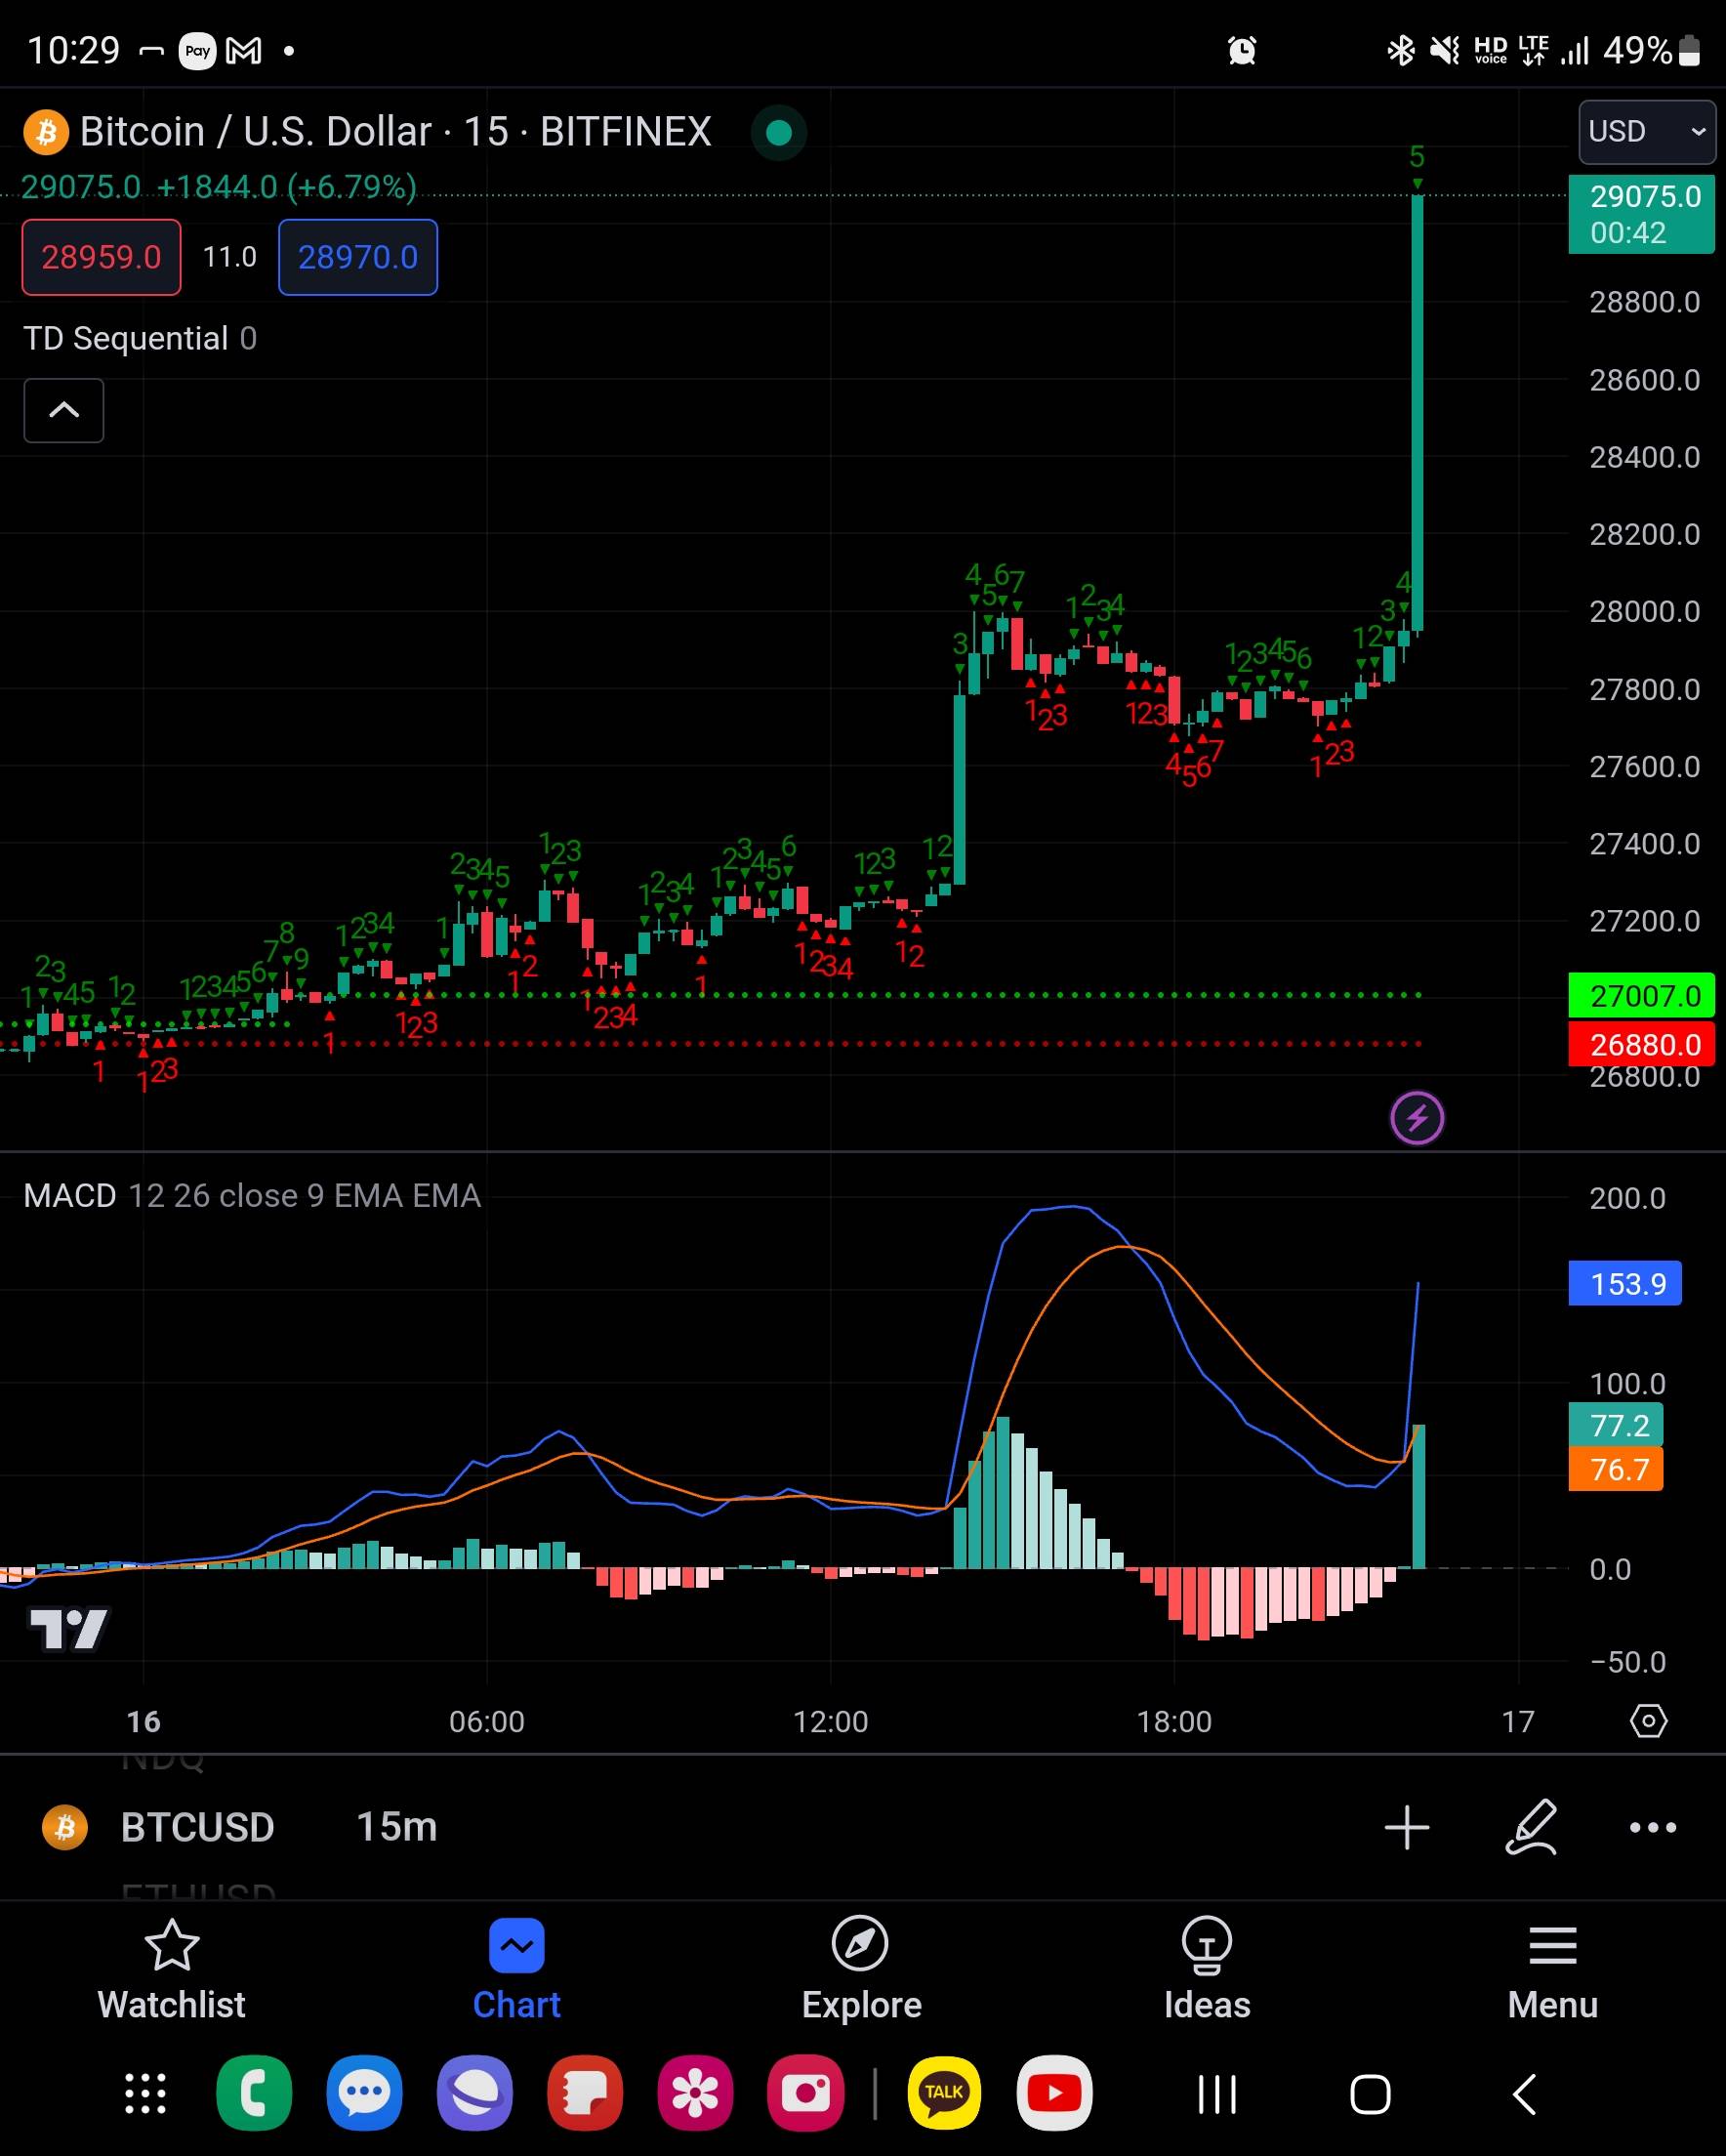Screen dimensions: 1726x2156
Task: Tap the green market status dot
Action: pyautogui.click(x=778, y=132)
